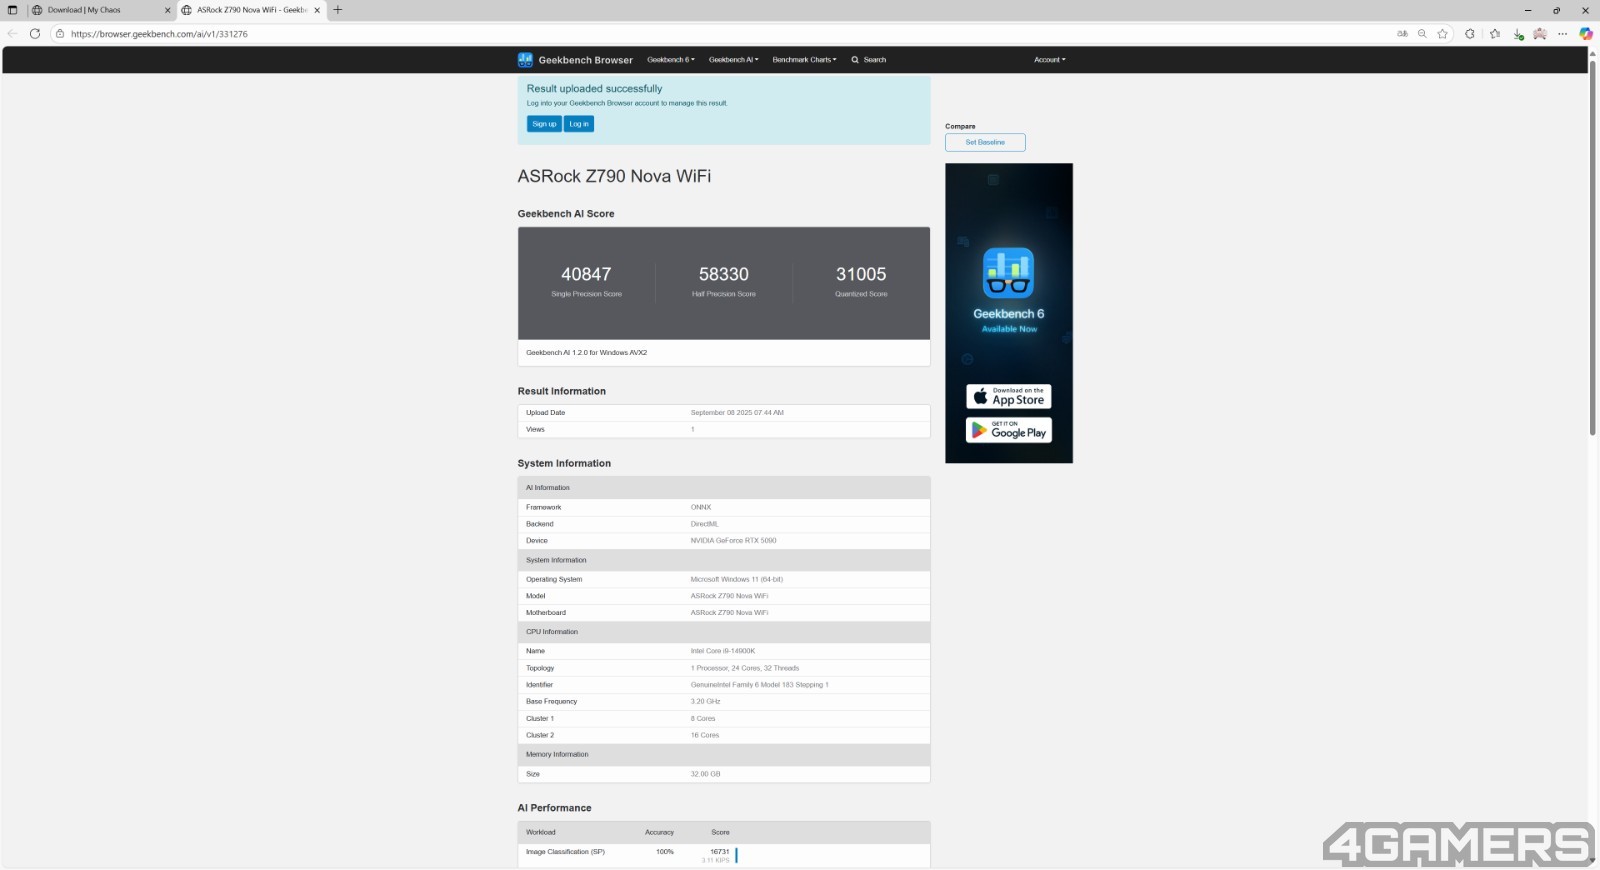Add this page to favorites star
The width and height of the screenshot is (1600, 870).
tap(1442, 34)
